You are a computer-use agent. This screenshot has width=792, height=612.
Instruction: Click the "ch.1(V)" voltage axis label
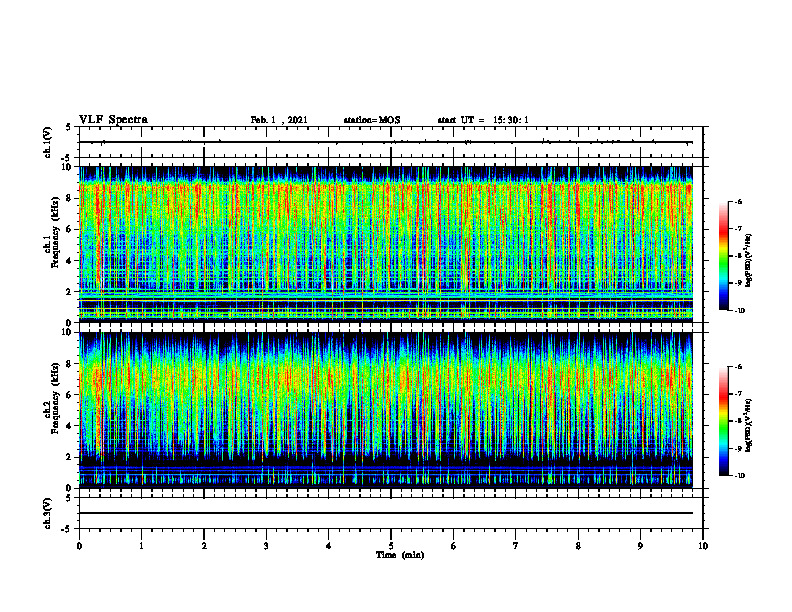pyautogui.click(x=48, y=142)
